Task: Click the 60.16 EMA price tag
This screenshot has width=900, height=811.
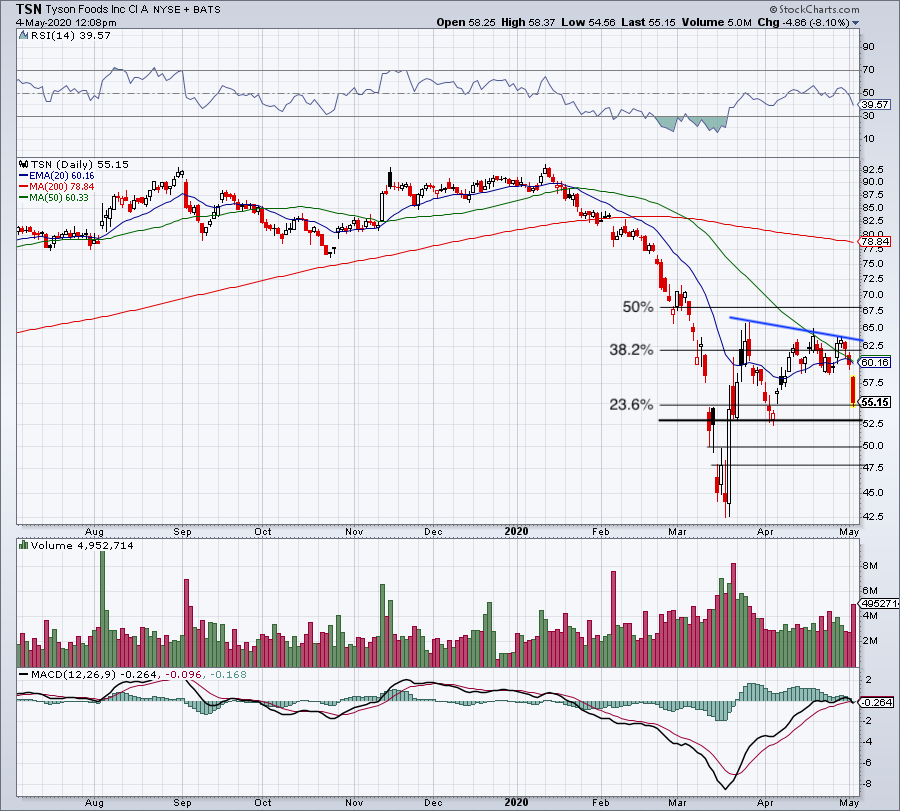Action: [x=875, y=362]
